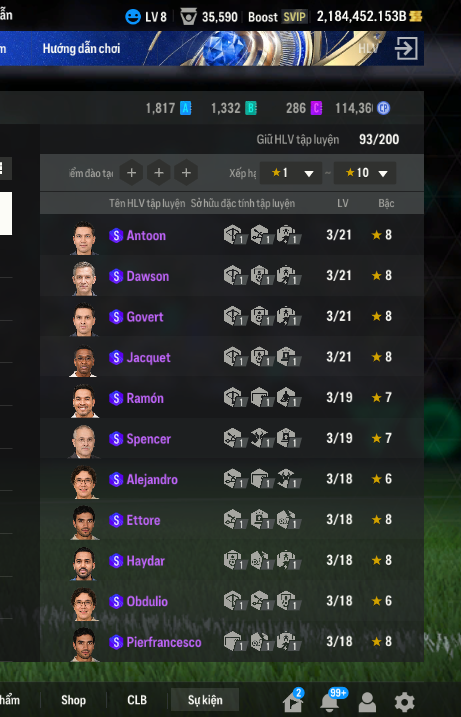461x717 pixels.
Task: Select the Hướng dẫn chơi tab
Action: [x=81, y=48]
